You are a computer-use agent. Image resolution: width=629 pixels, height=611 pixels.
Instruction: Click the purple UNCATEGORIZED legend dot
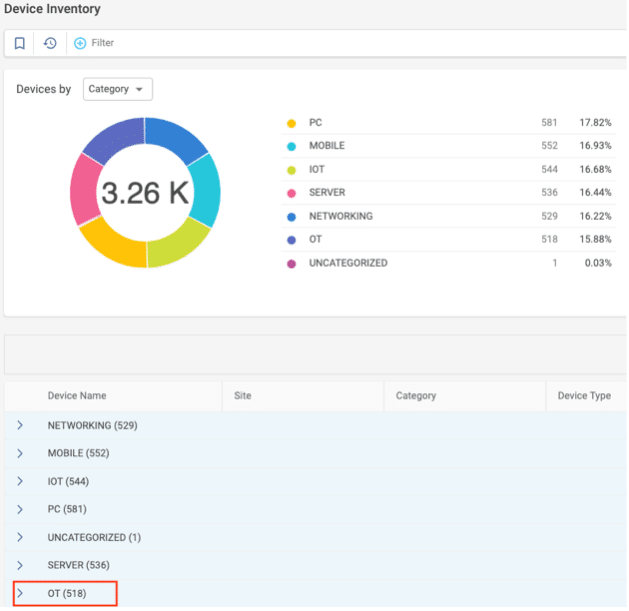pyautogui.click(x=292, y=264)
